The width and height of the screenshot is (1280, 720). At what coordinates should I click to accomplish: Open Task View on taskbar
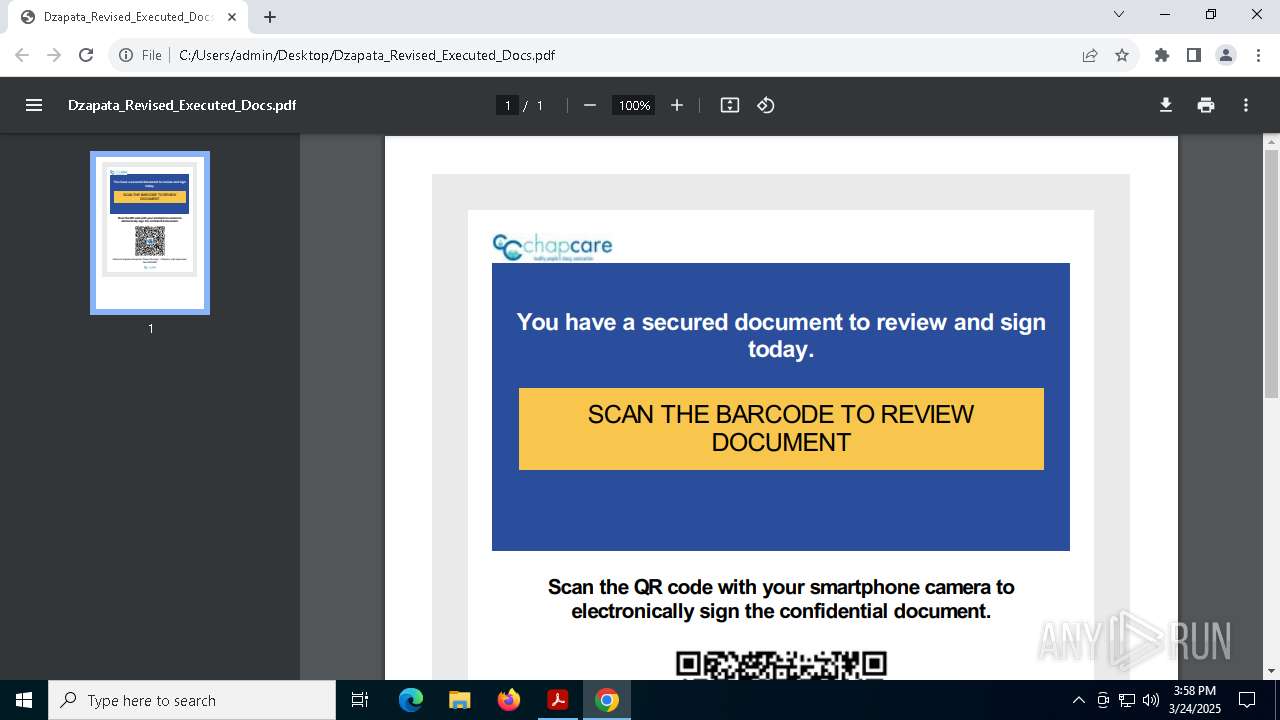click(x=360, y=700)
